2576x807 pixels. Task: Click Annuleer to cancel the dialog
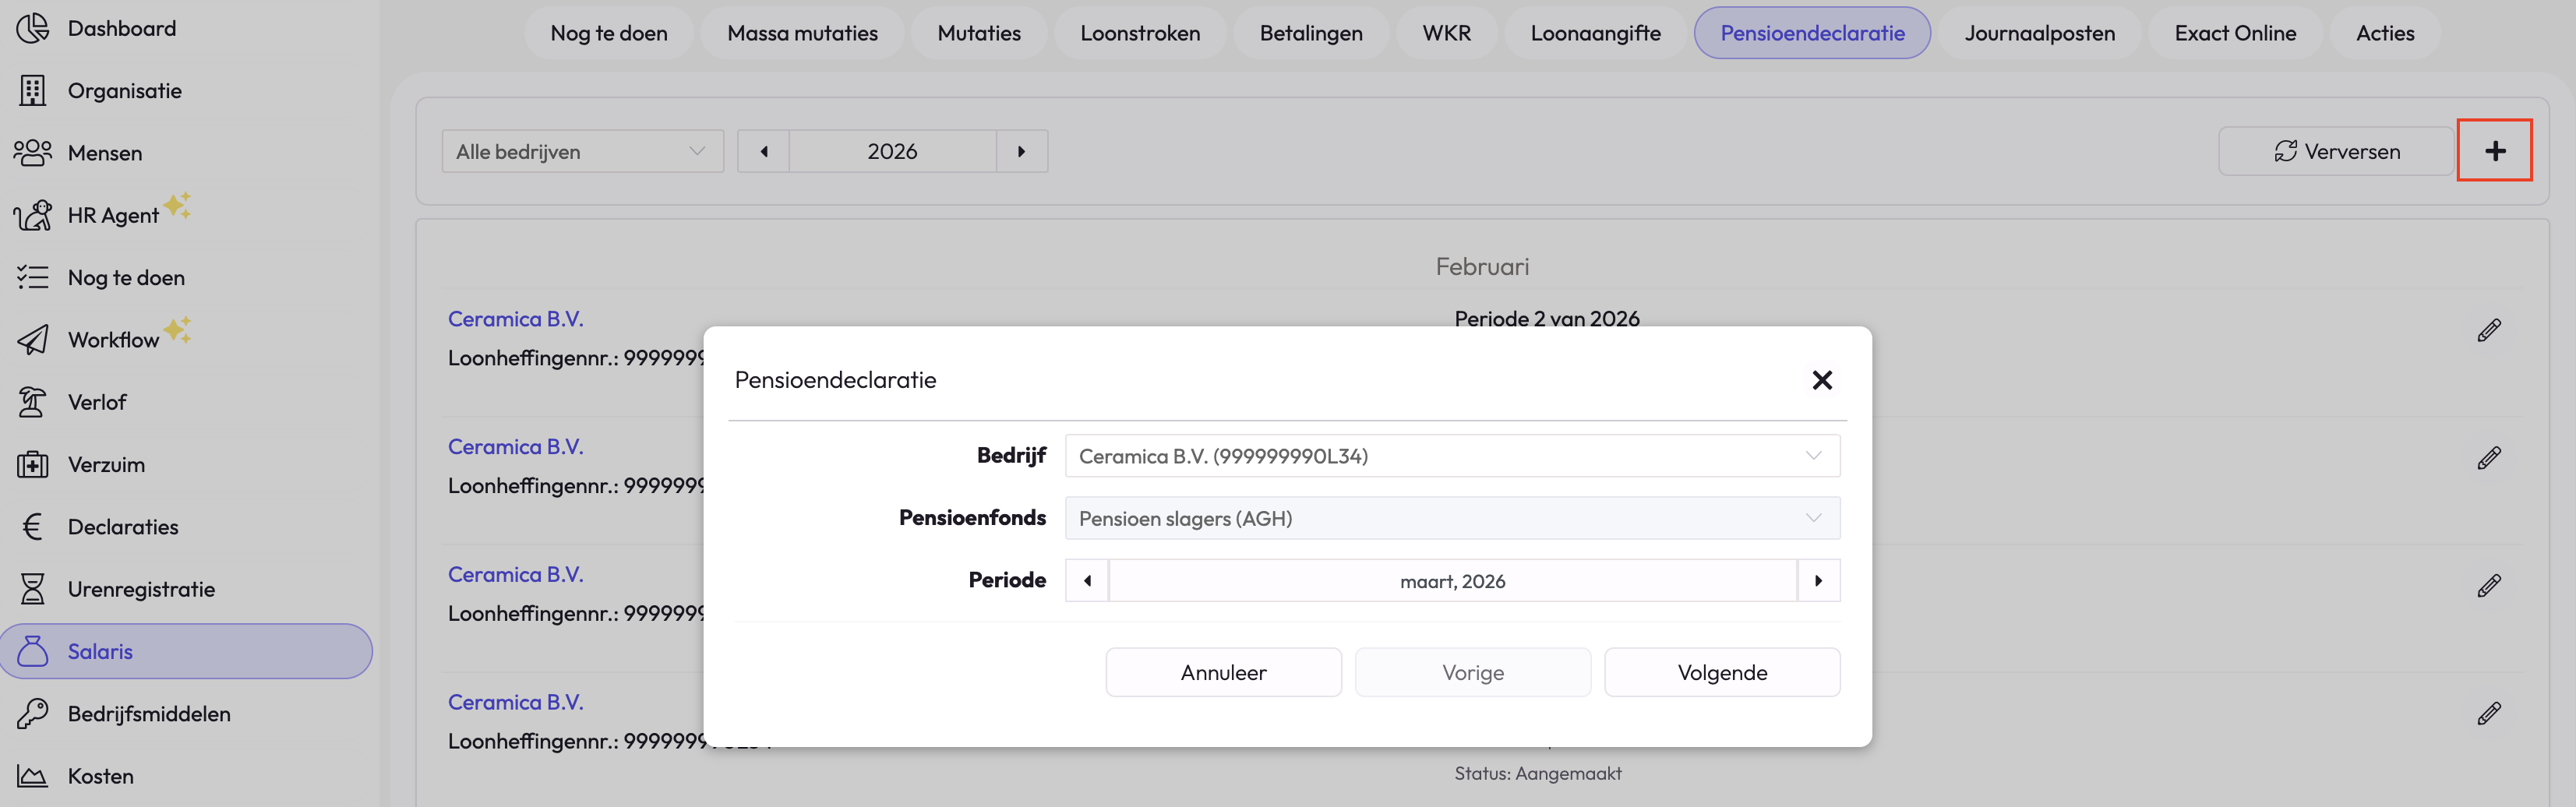pos(1223,672)
